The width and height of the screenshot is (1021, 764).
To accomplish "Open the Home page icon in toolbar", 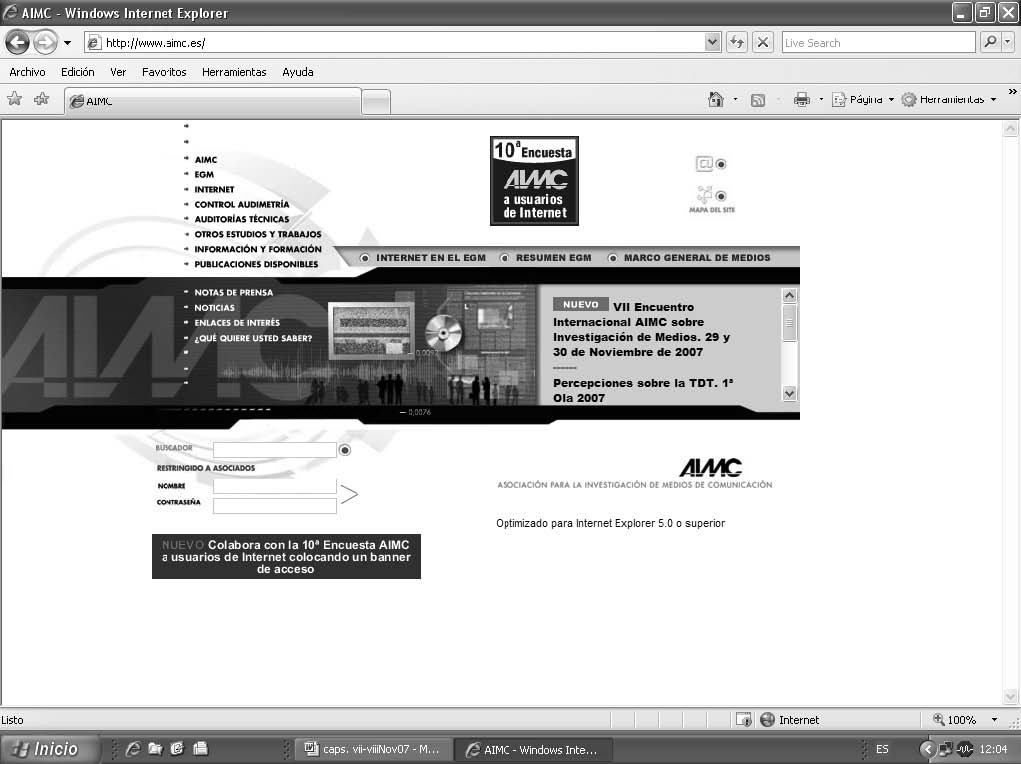I will pyautogui.click(x=715, y=99).
